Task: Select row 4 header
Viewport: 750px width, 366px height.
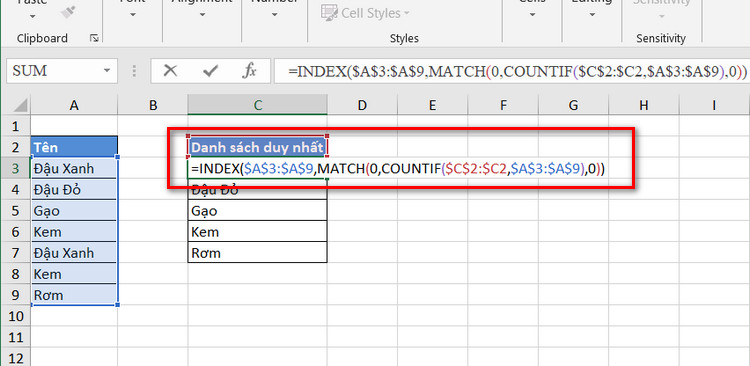Action: coord(15,189)
